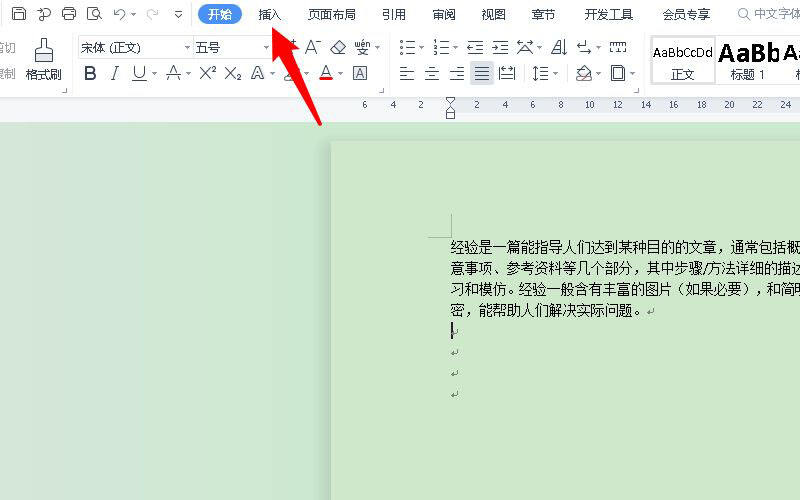Apply red font color with the A icon
The height and width of the screenshot is (500, 800).
click(x=326, y=73)
